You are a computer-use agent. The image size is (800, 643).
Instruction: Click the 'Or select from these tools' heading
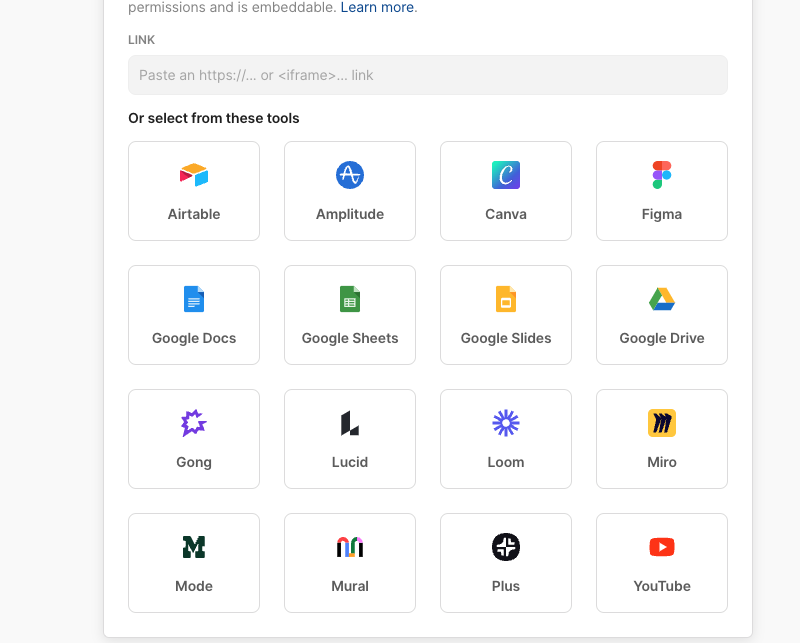click(214, 118)
